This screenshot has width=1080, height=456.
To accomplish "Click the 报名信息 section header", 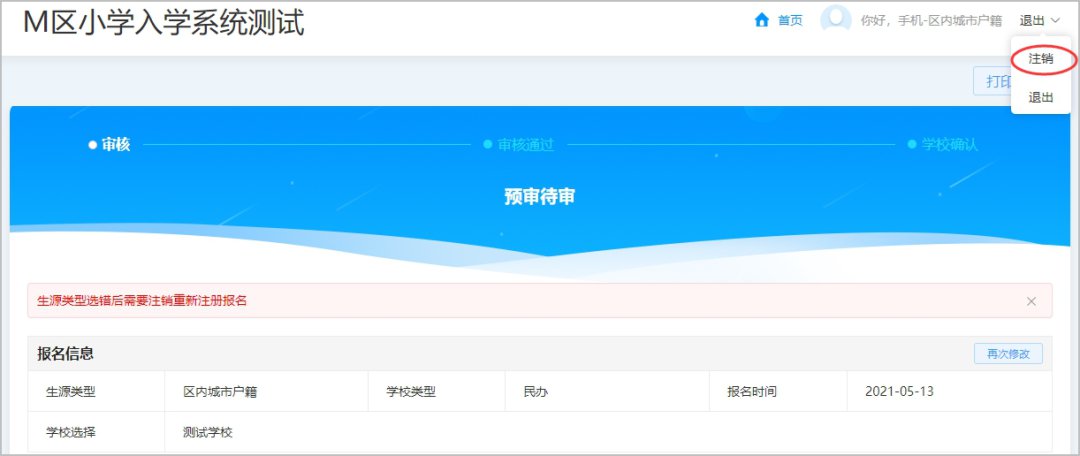I will coord(66,354).
